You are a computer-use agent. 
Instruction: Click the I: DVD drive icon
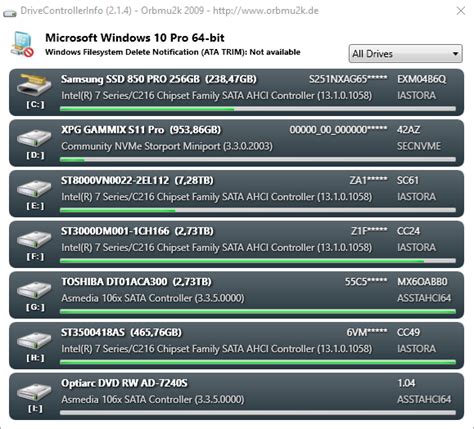tap(34, 392)
